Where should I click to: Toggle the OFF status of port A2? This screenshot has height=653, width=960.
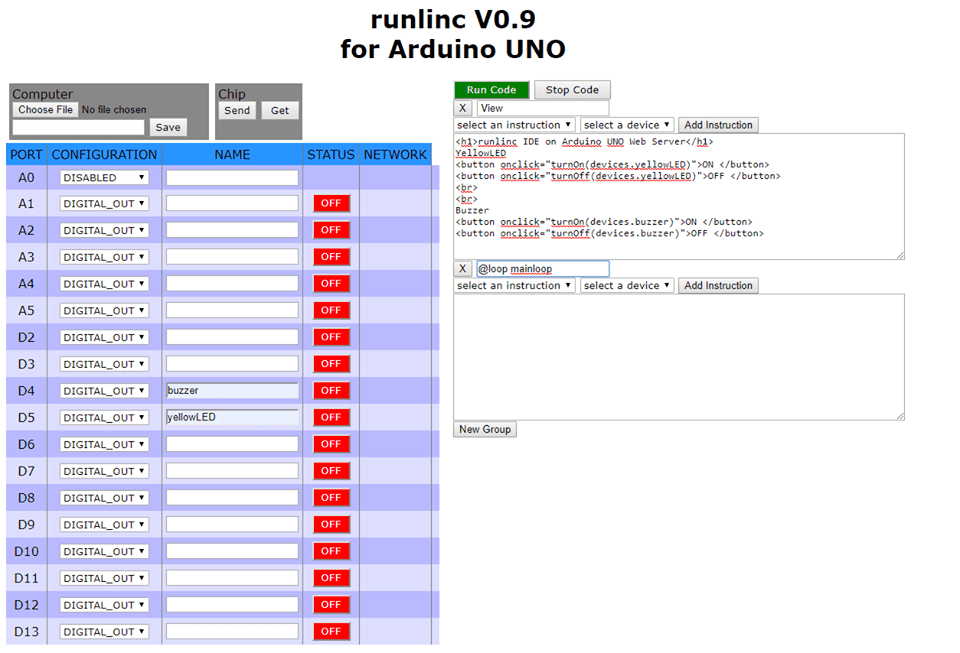pyautogui.click(x=331, y=230)
